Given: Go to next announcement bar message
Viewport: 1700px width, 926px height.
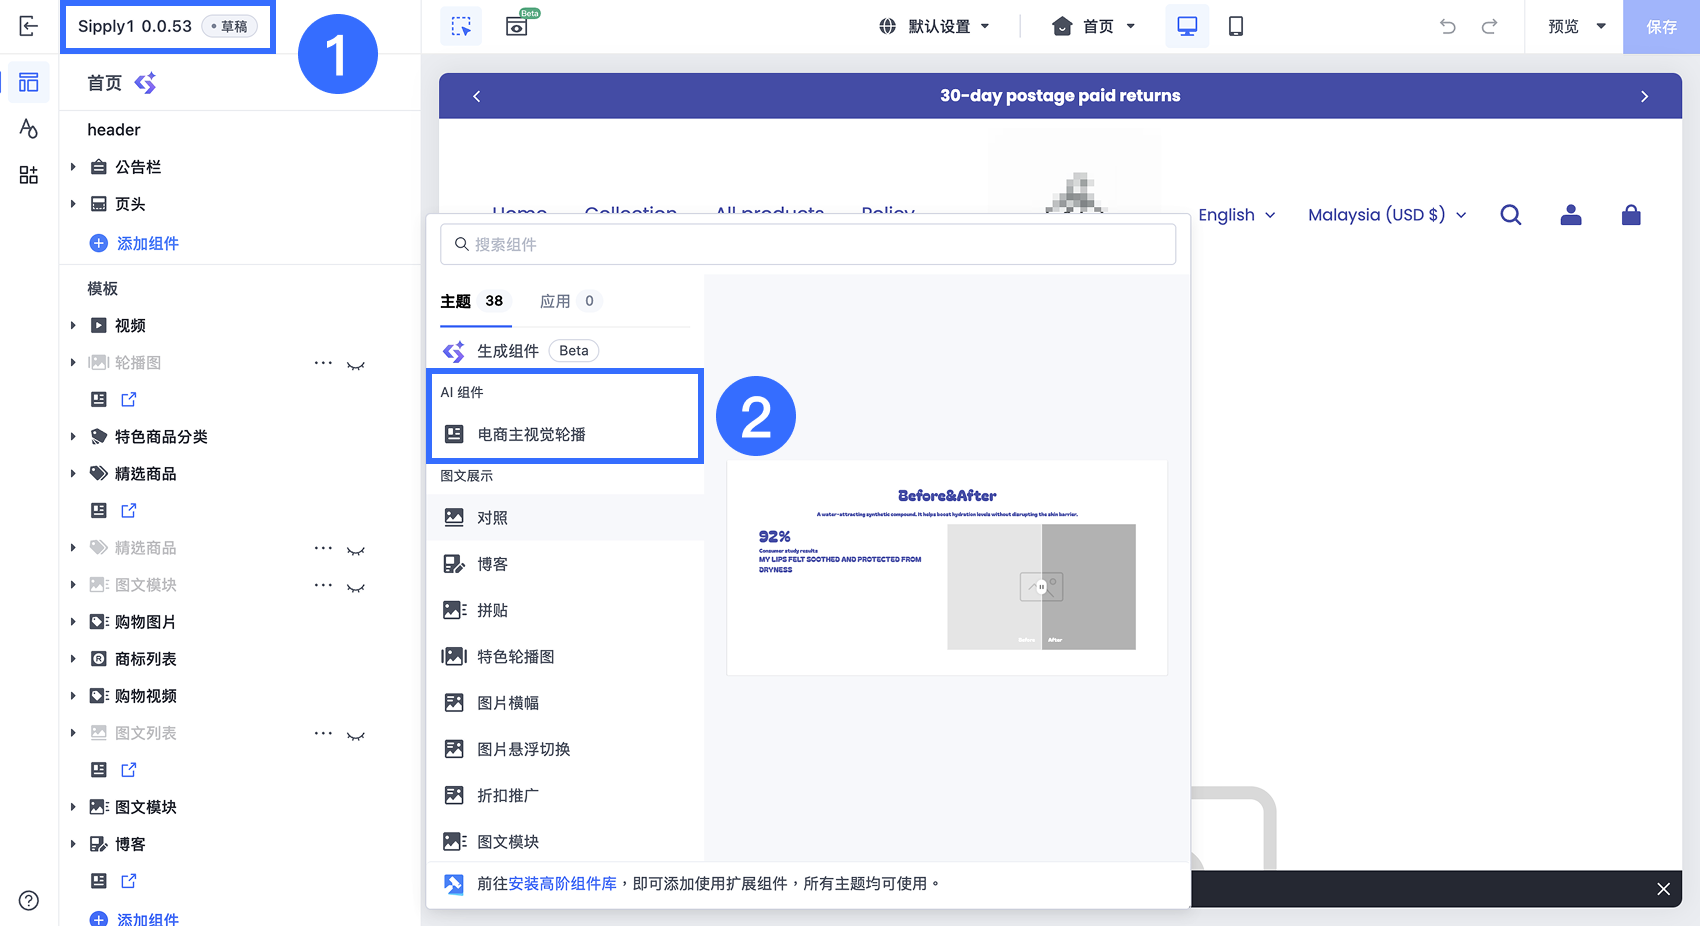Looking at the screenshot, I should (1644, 96).
